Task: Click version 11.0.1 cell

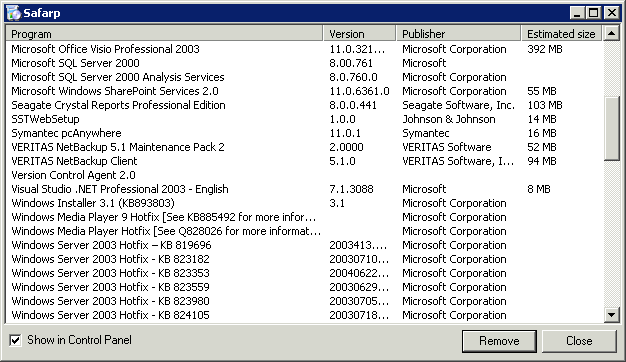Action: (345, 133)
